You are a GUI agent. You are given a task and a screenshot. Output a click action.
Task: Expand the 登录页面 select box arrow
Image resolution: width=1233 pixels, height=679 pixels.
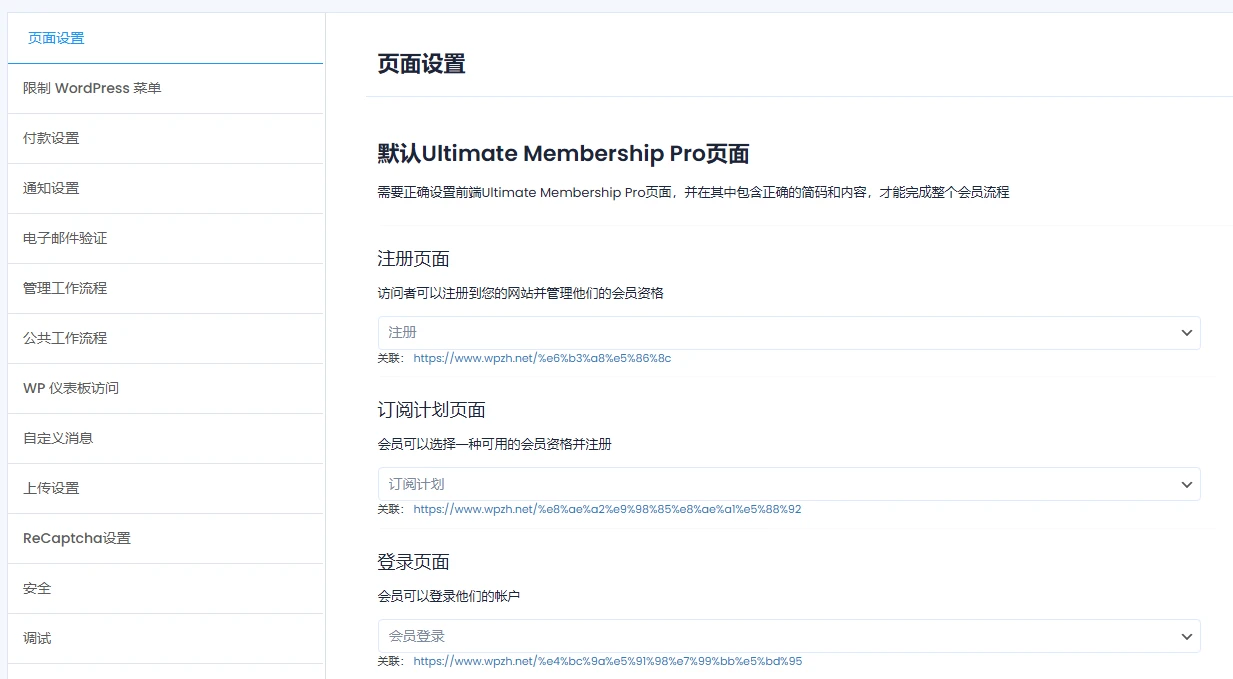click(1186, 635)
